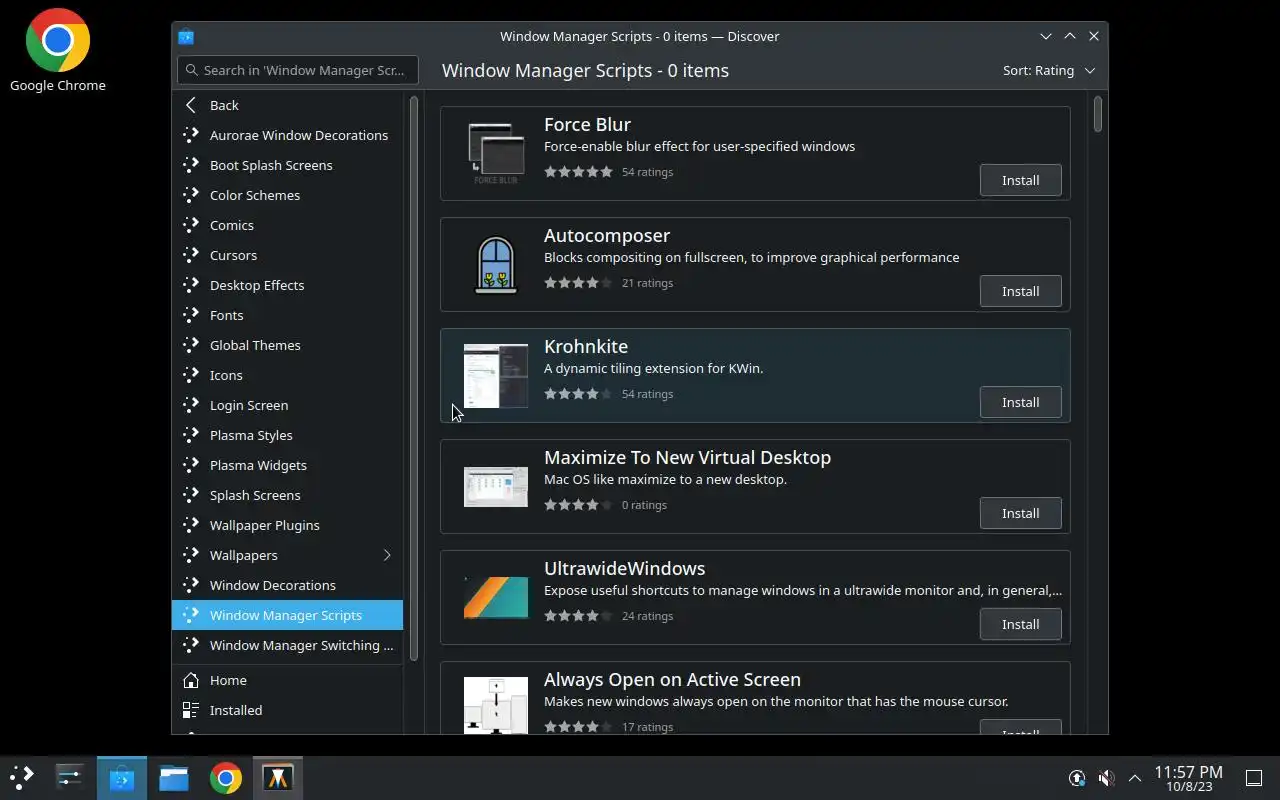The width and height of the screenshot is (1280, 800).
Task: Click the Always Open on Active Screen icon
Action: click(x=496, y=706)
